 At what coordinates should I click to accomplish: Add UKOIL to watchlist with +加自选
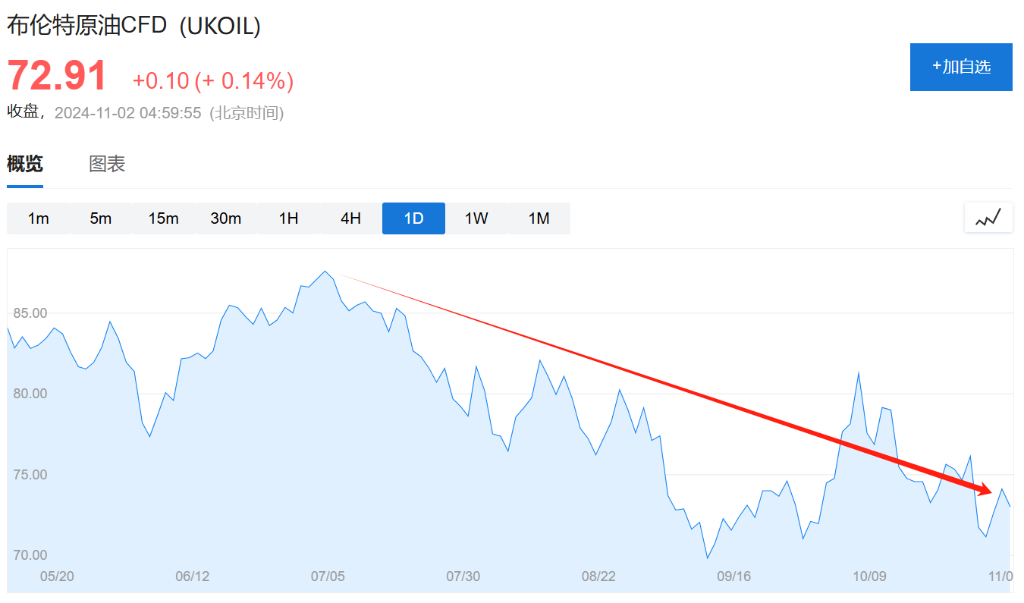point(961,67)
